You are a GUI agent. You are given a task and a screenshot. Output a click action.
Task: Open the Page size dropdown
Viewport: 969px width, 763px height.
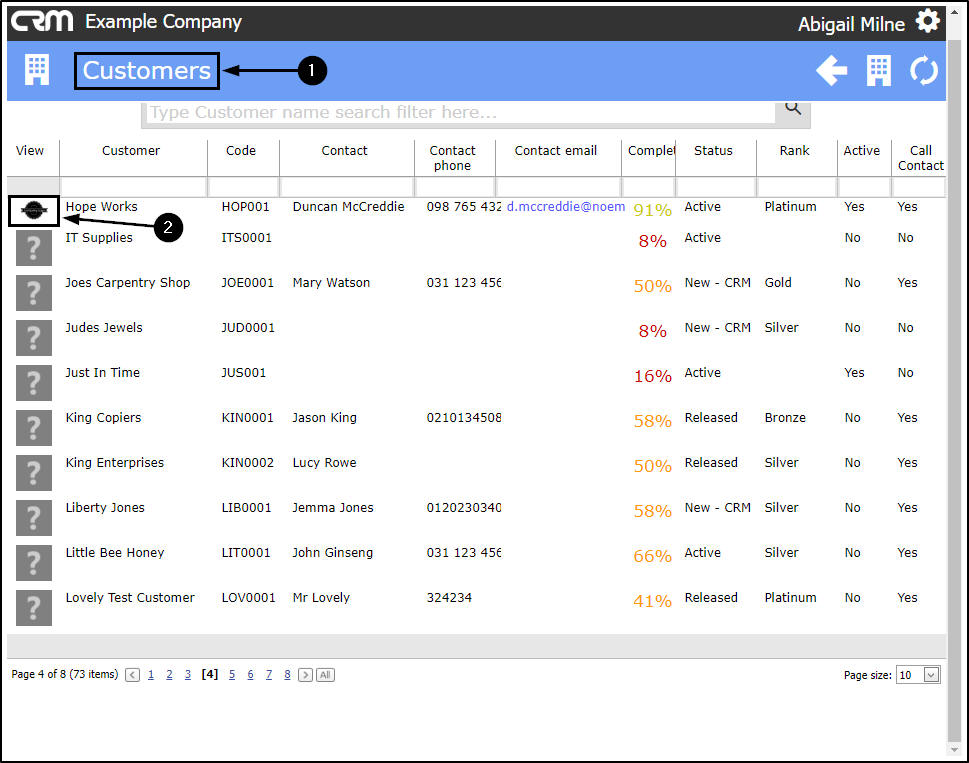(931, 675)
